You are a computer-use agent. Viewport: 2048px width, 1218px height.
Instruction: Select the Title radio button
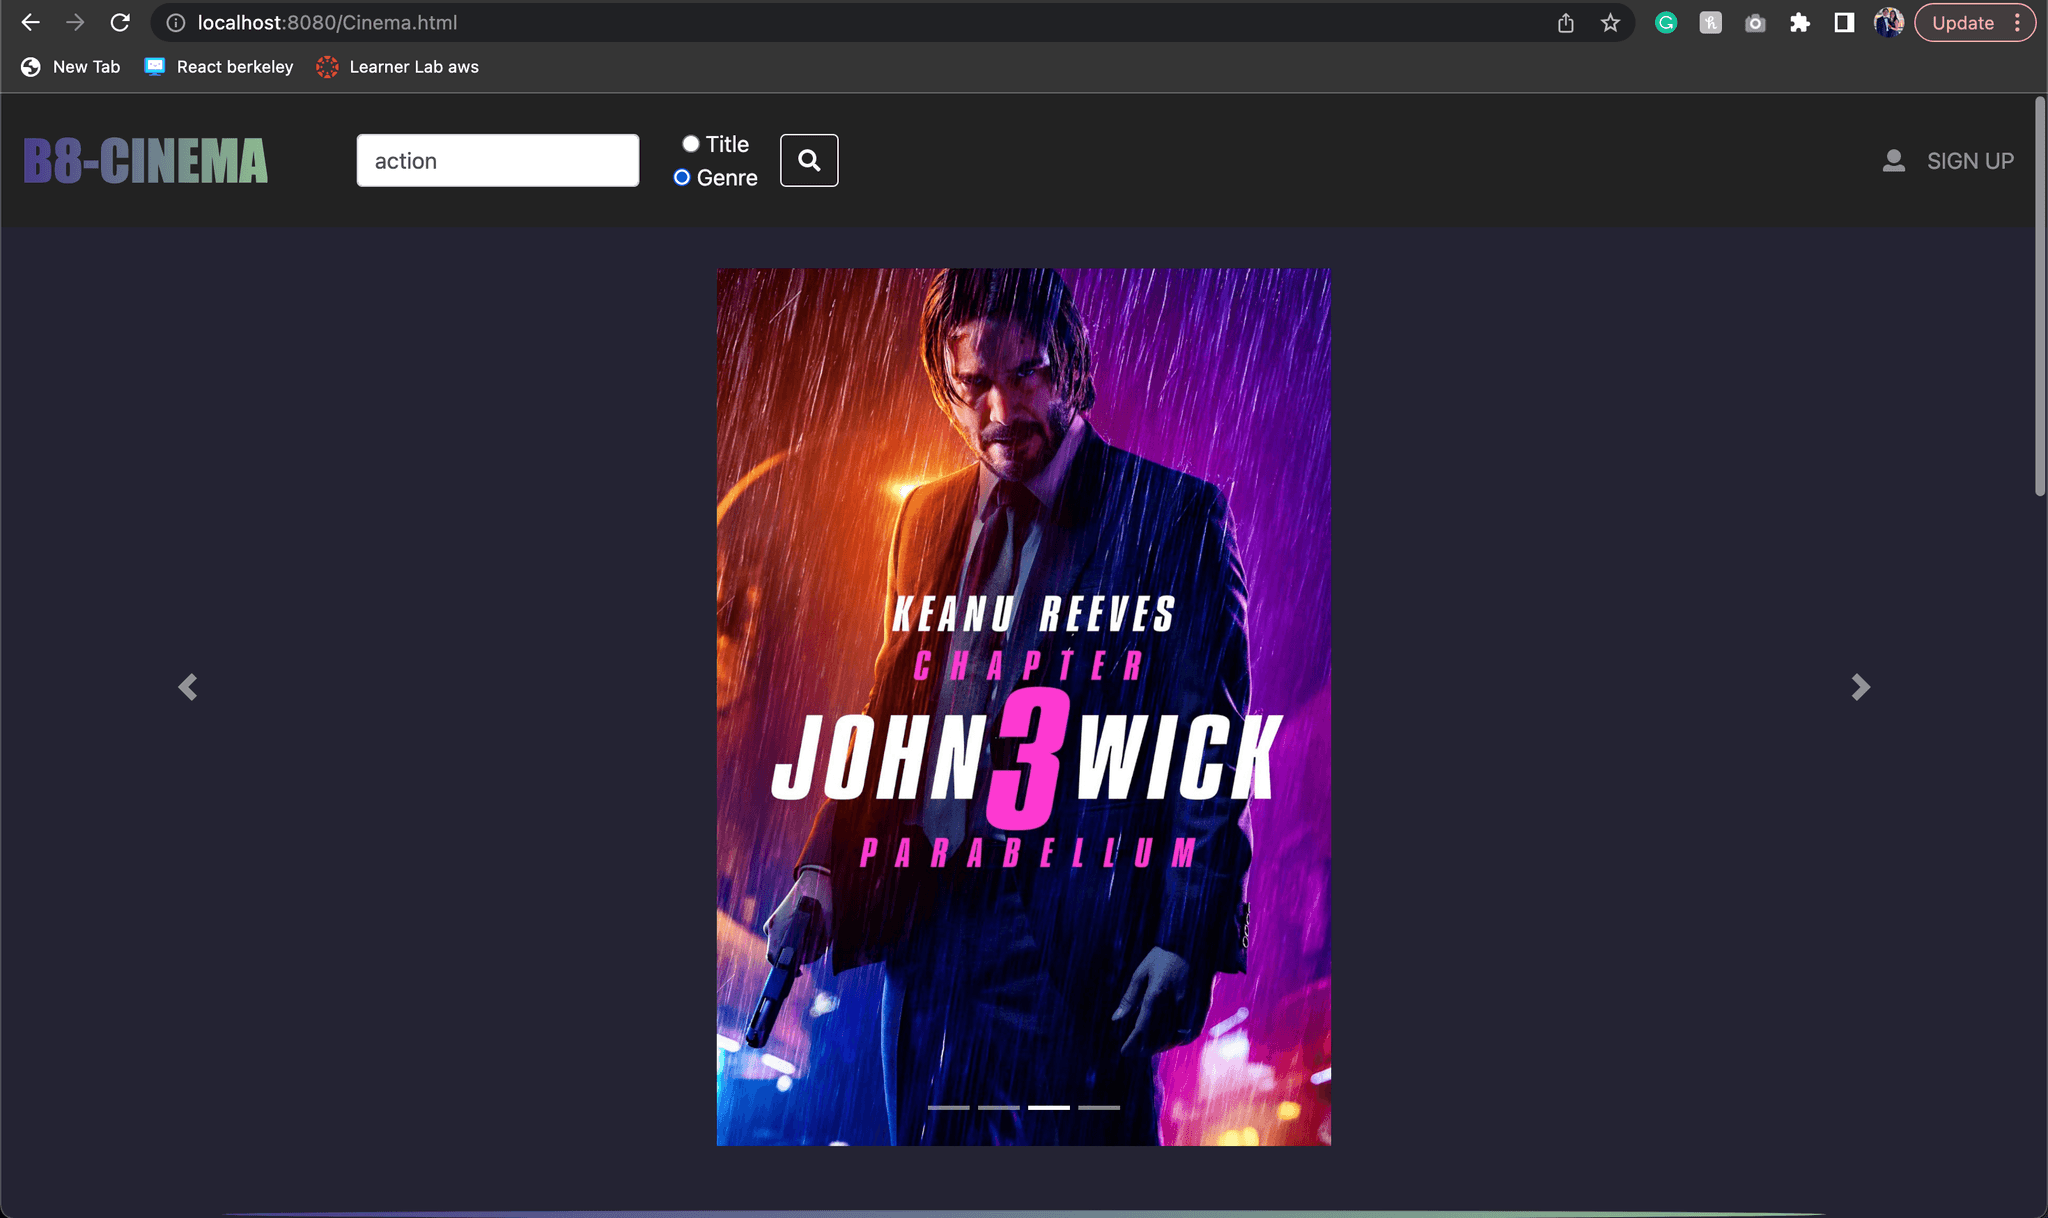click(x=691, y=144)
